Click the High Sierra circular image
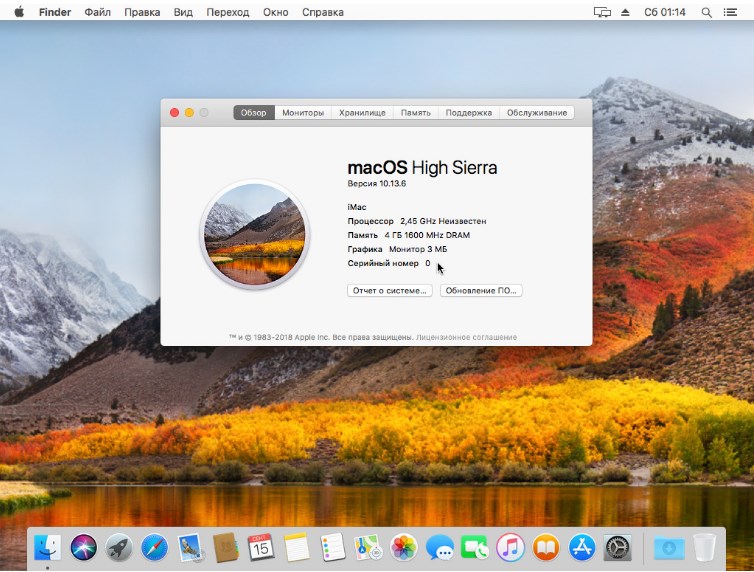The width and height of the screenshot is (754, 572). 255,235
